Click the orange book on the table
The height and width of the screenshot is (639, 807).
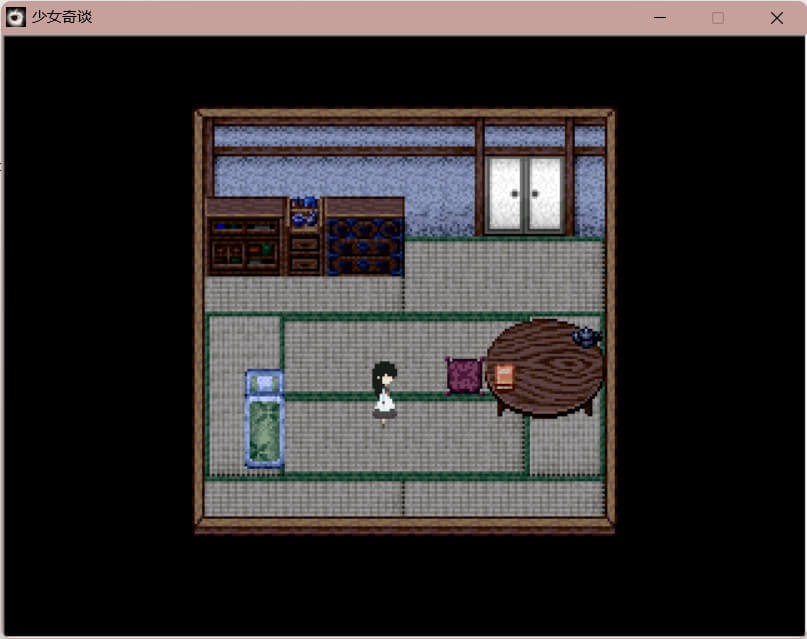(504, 376)
